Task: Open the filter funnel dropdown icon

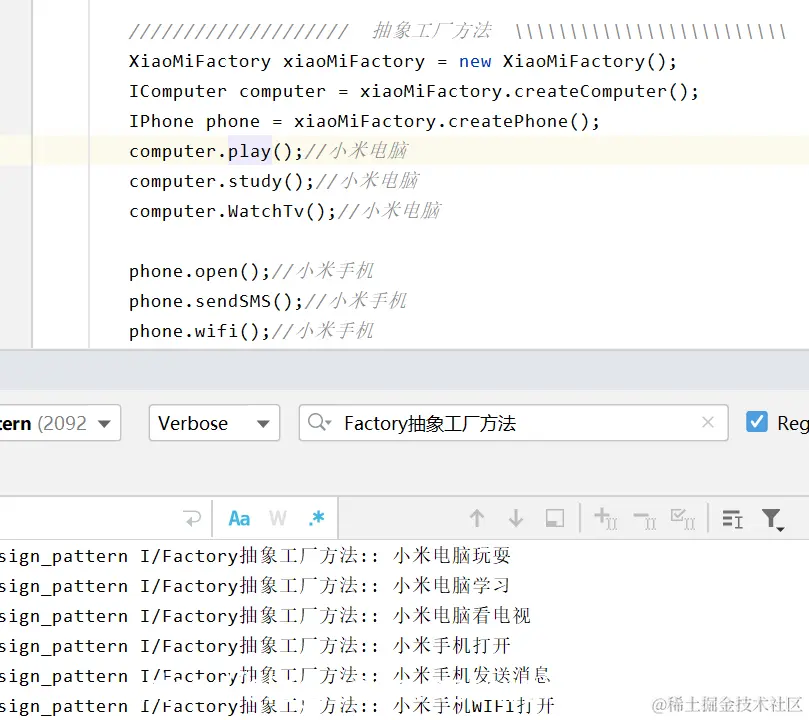Action: point(772,519)
